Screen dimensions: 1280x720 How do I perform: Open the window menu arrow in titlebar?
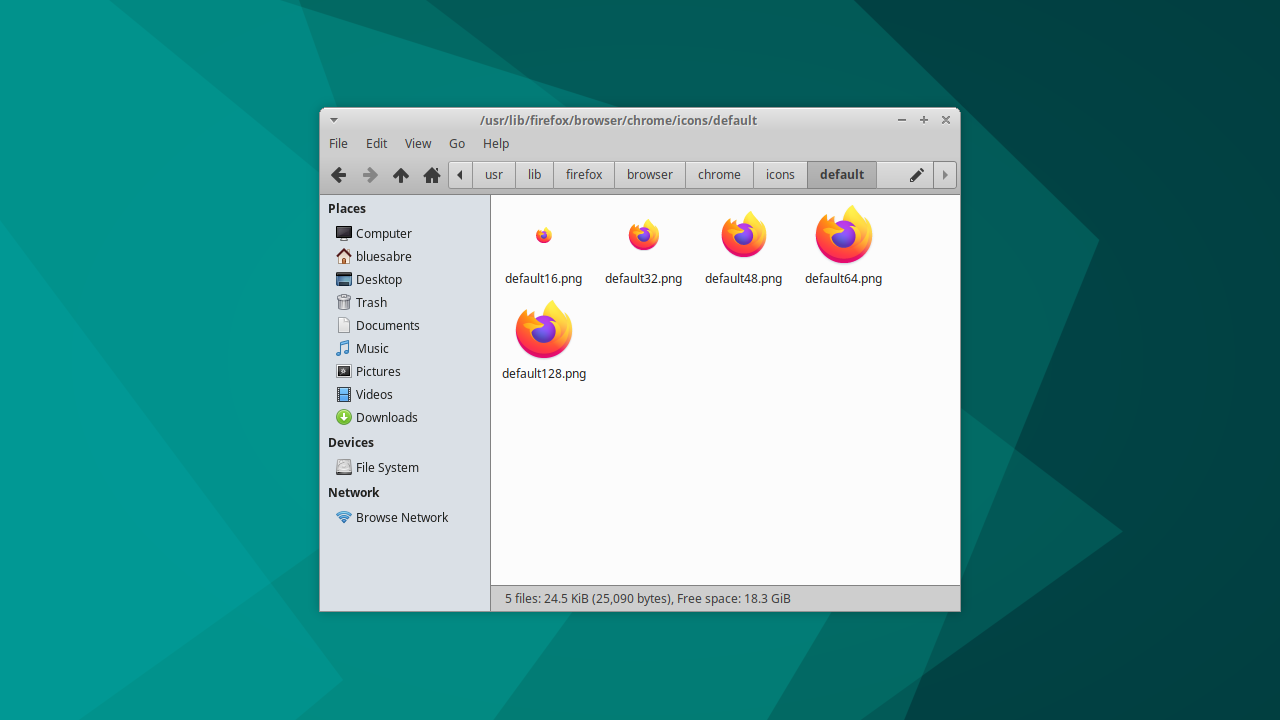tap(333, 119)
